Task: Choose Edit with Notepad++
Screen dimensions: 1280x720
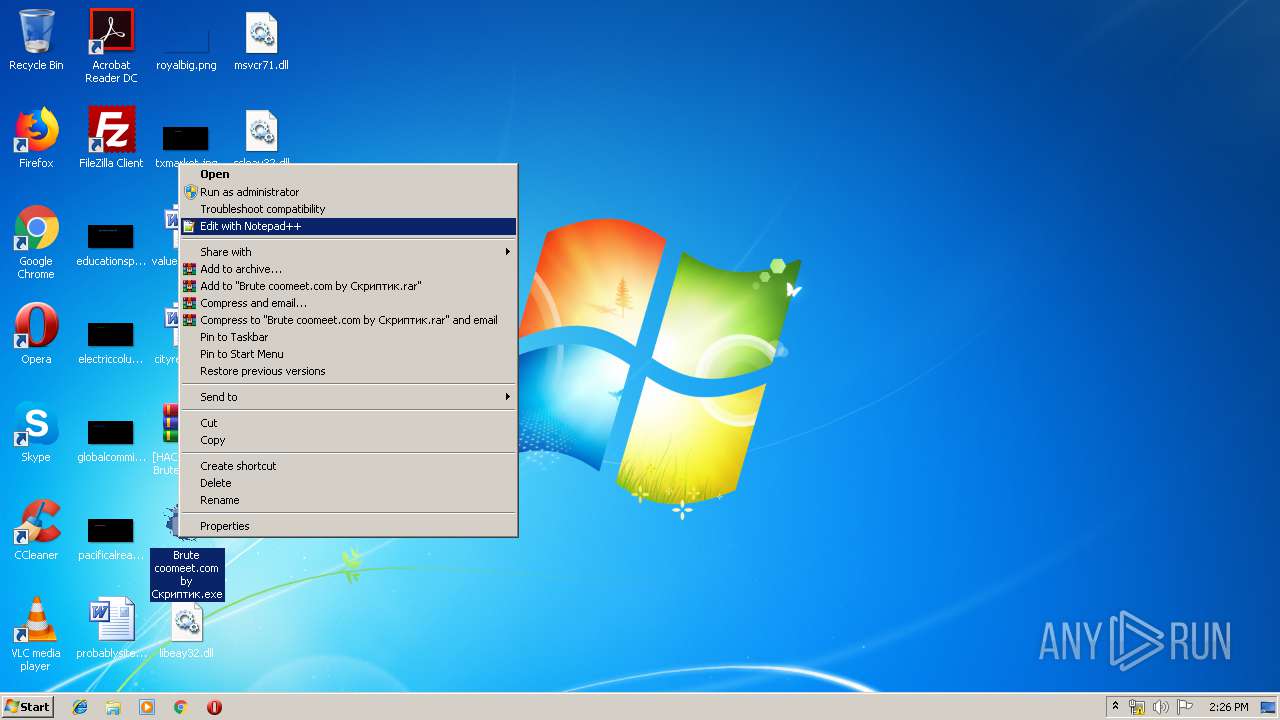Action: pos(348,226)
